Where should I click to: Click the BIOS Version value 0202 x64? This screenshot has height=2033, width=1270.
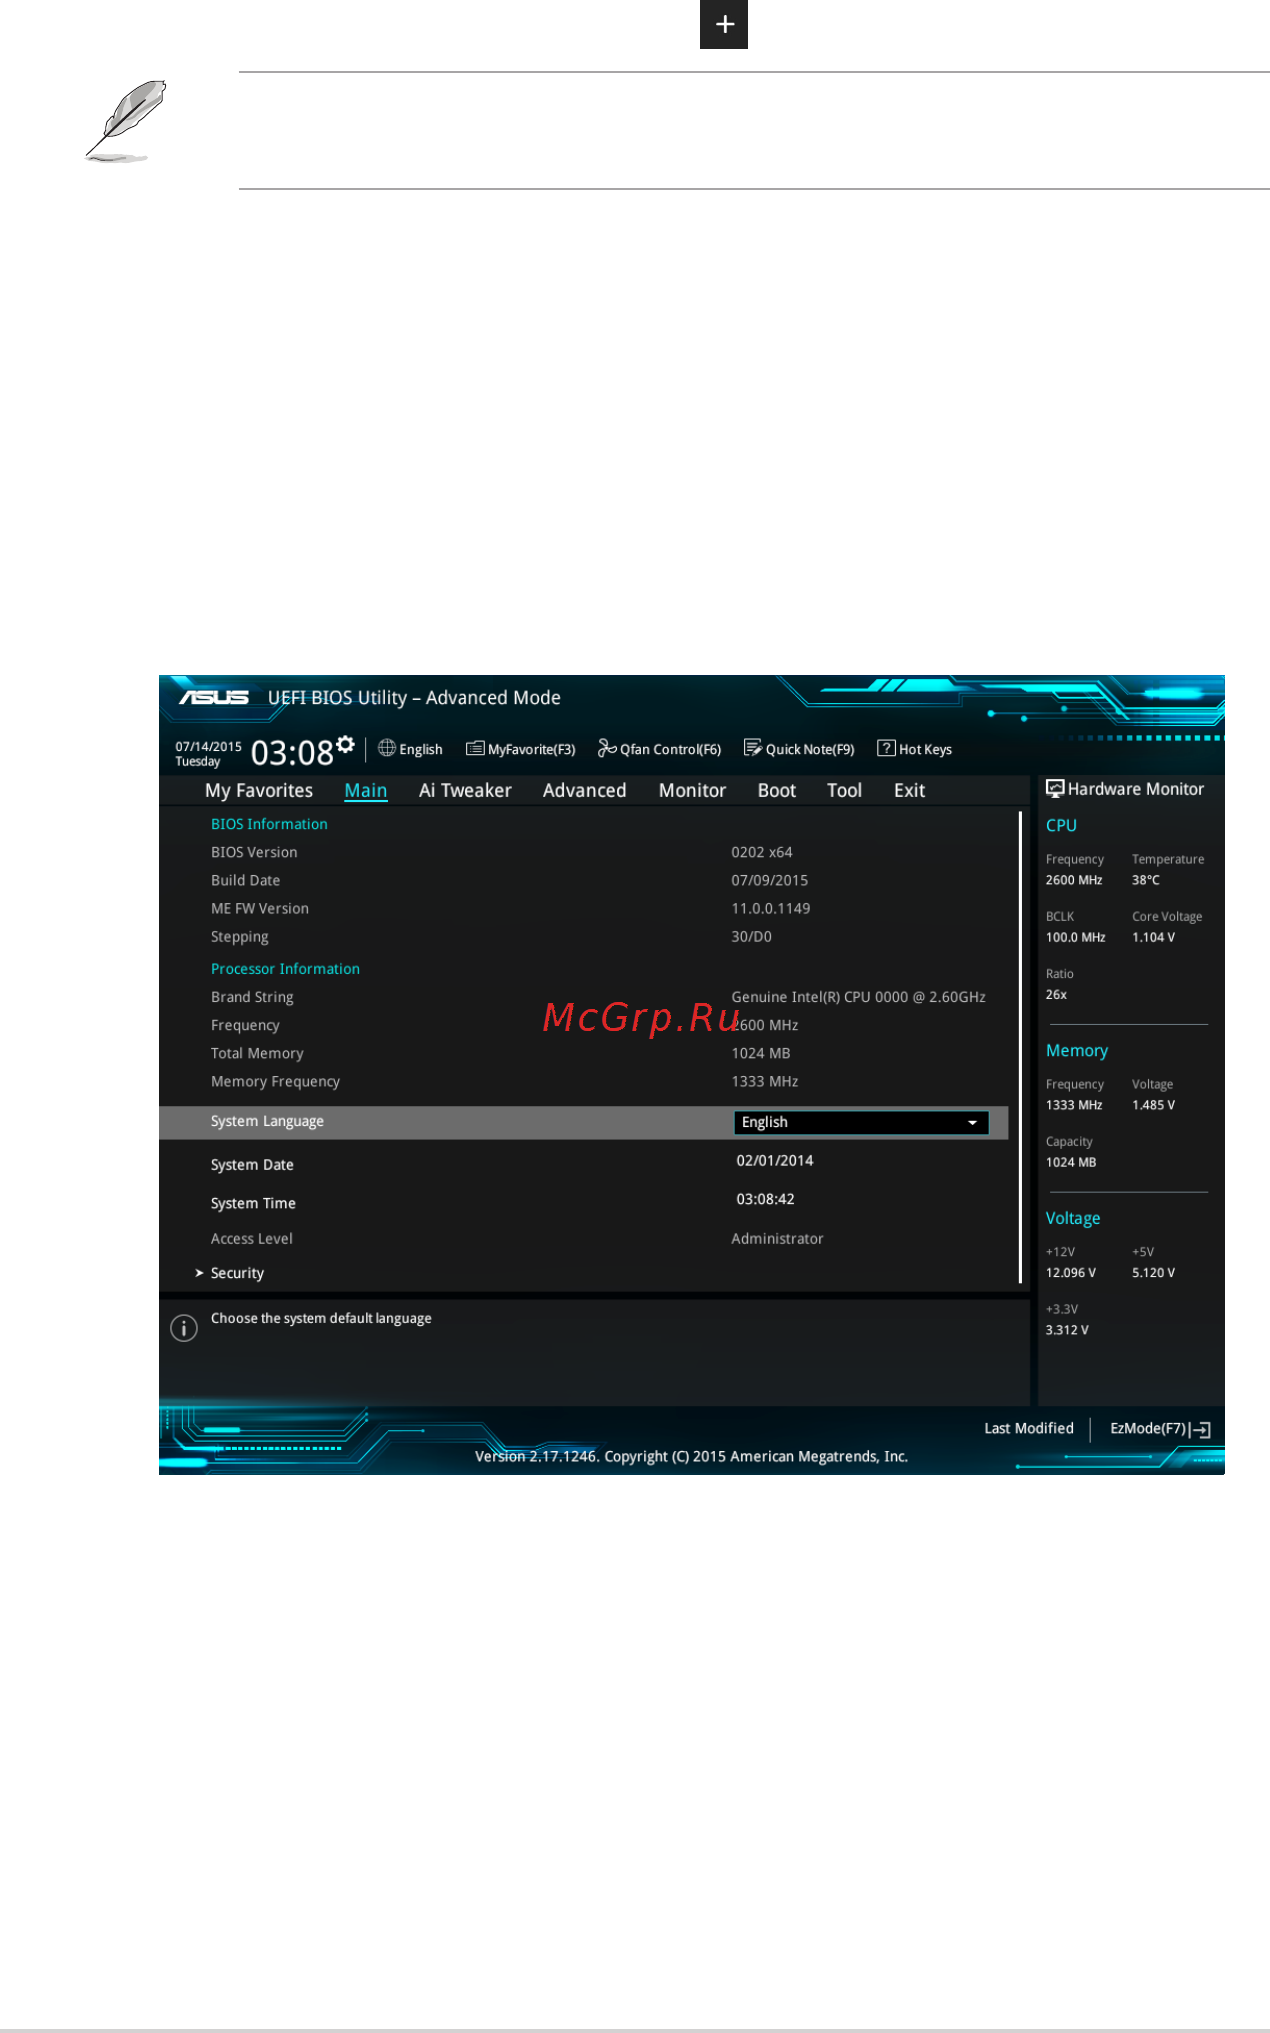pos(762,852)
